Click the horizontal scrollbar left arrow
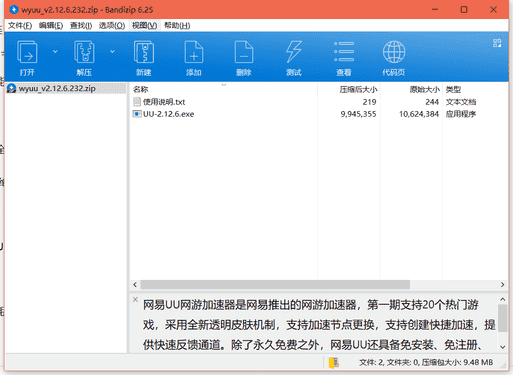The height and width of the screenshot is (375, 513). point(135,285)
